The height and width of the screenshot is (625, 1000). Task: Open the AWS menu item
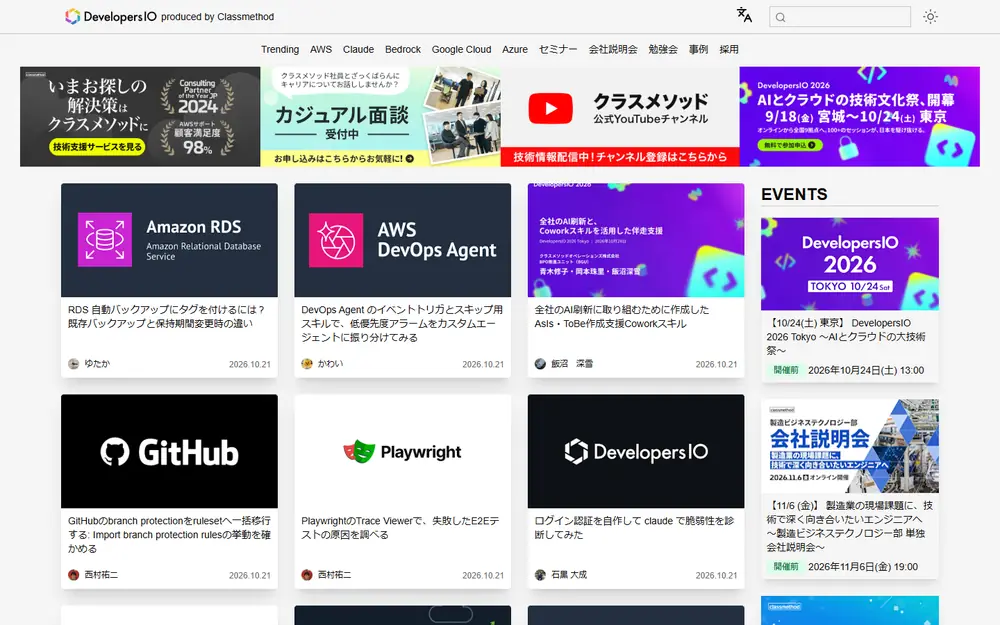click(x=321, y=49)
